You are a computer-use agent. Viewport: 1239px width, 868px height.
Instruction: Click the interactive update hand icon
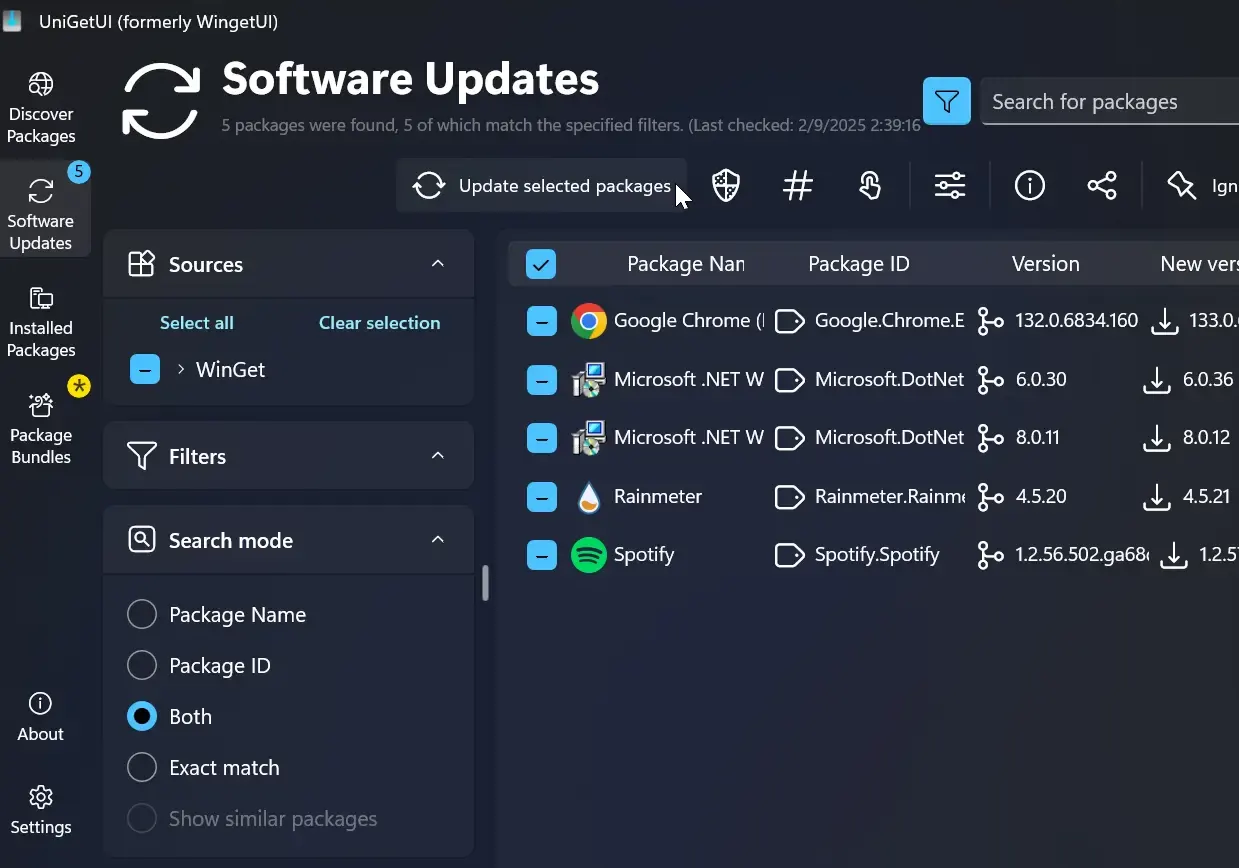pyautogui.click(x=870, y=186)
